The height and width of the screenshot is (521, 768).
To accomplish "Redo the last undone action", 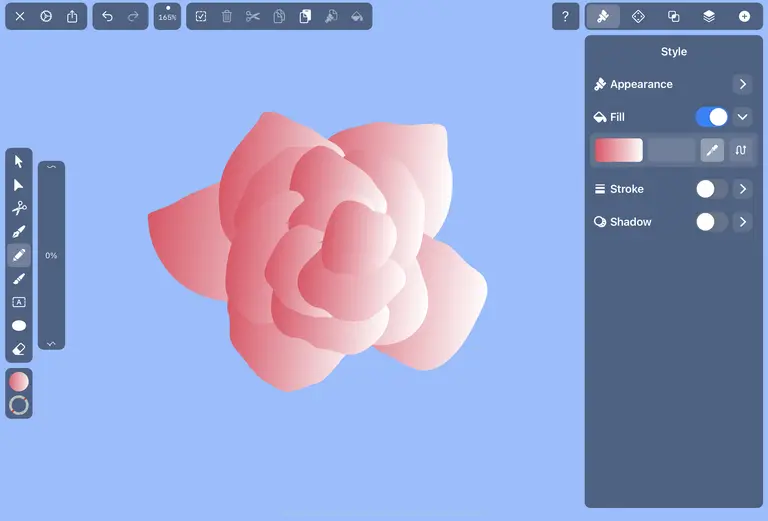I will pyautogui.click(x=133, y=17).
